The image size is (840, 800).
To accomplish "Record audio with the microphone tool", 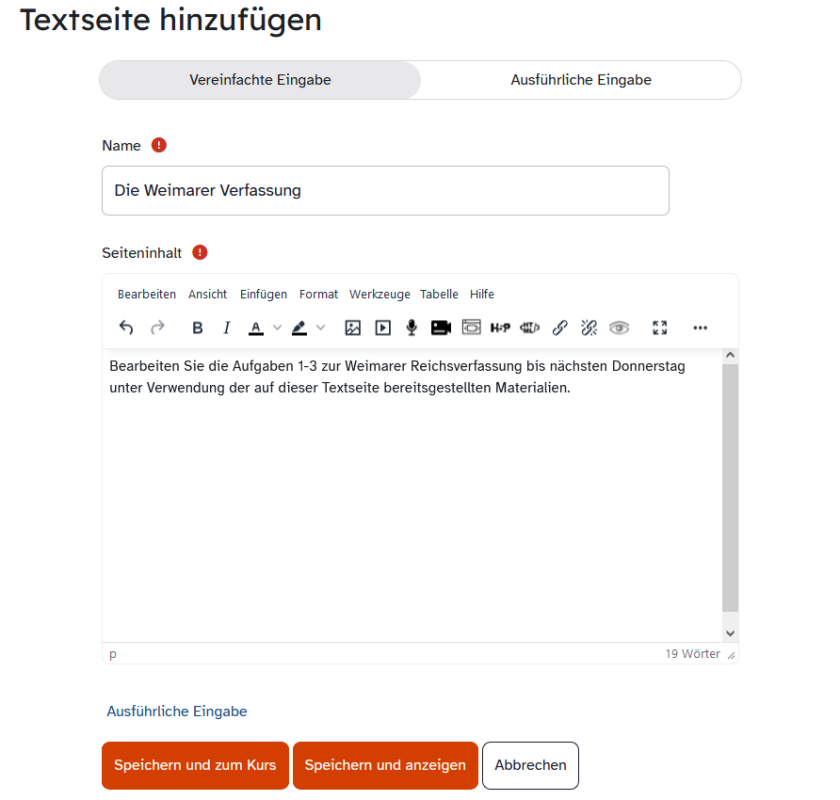I will tap(411, 327).
